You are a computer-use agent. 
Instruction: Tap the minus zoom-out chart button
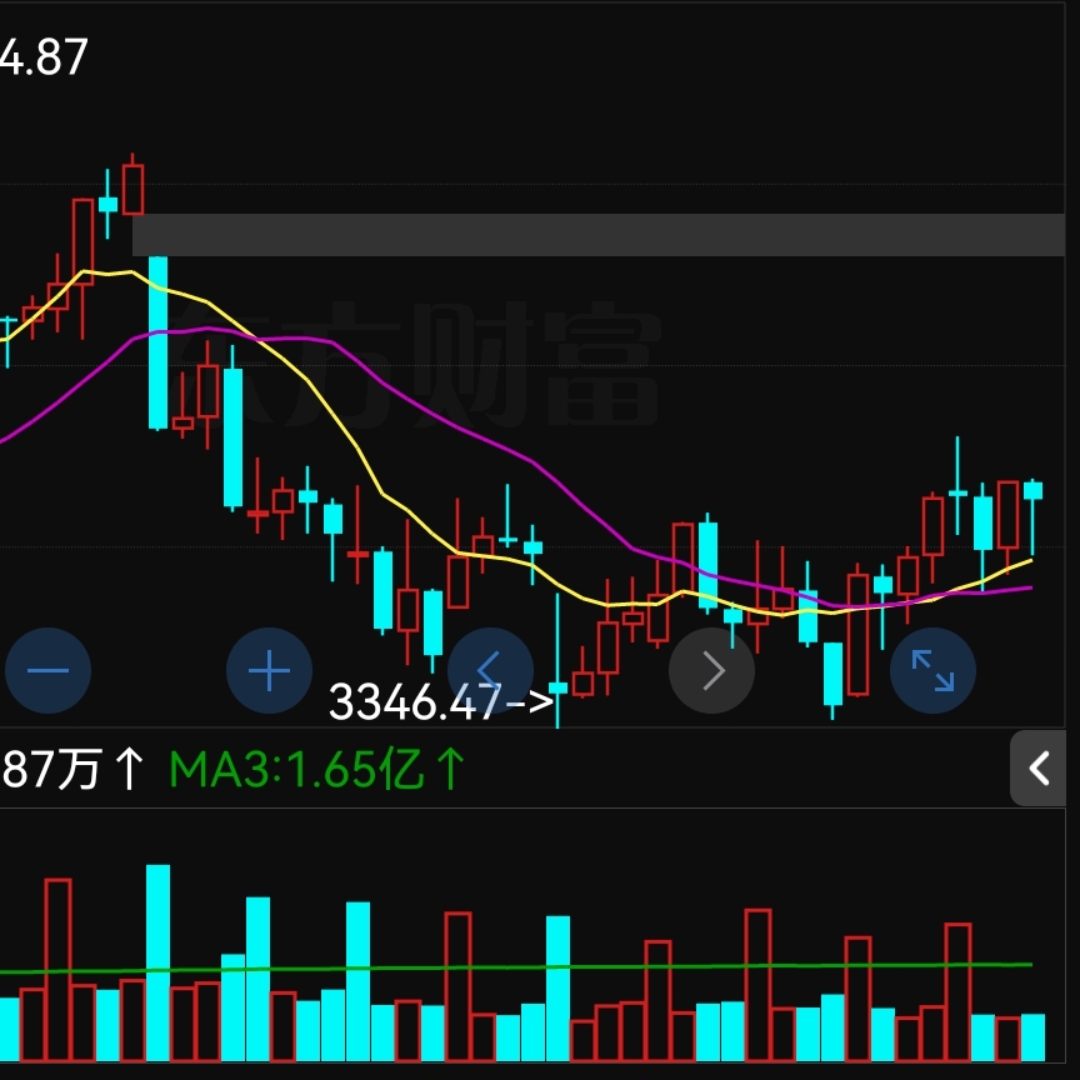click(48, 670)
